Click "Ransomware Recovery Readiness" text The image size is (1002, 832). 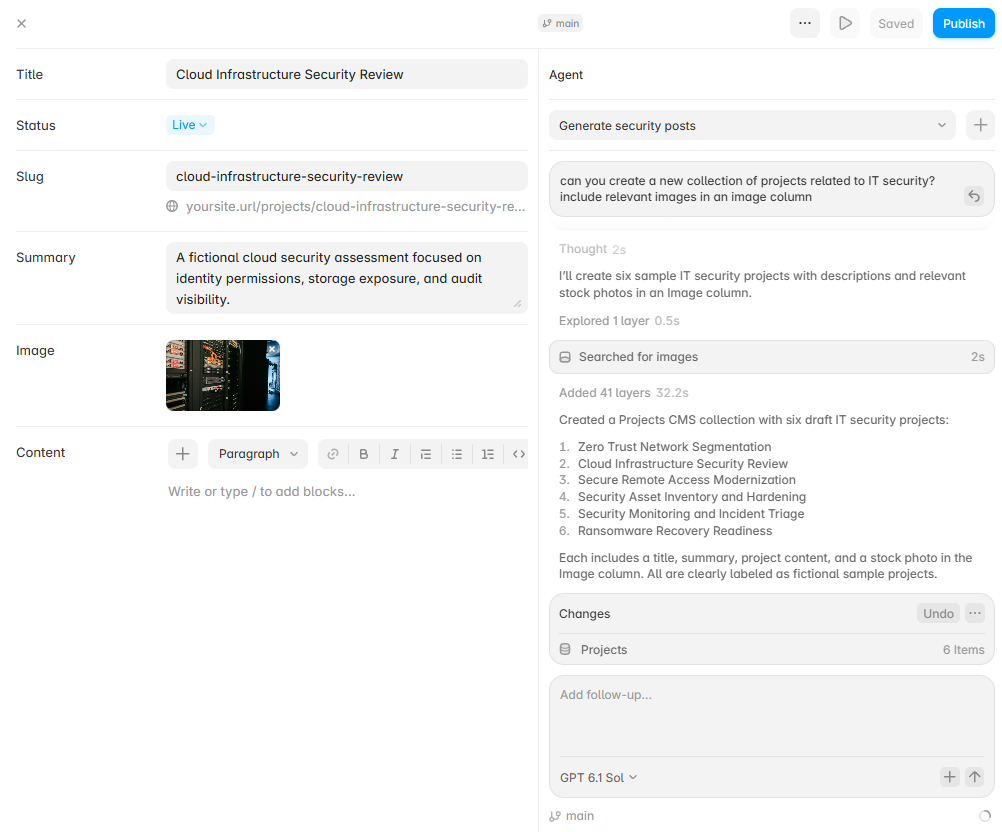point(675,531)
